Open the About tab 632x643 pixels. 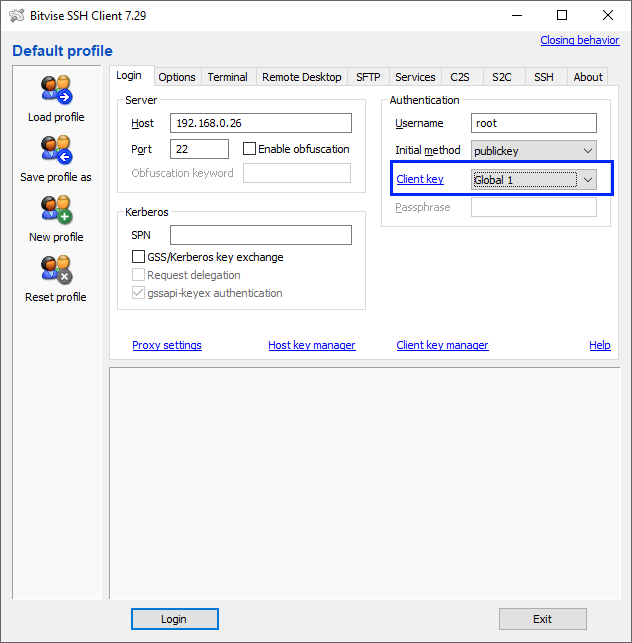pyautogui.click(x=588, y=77)
